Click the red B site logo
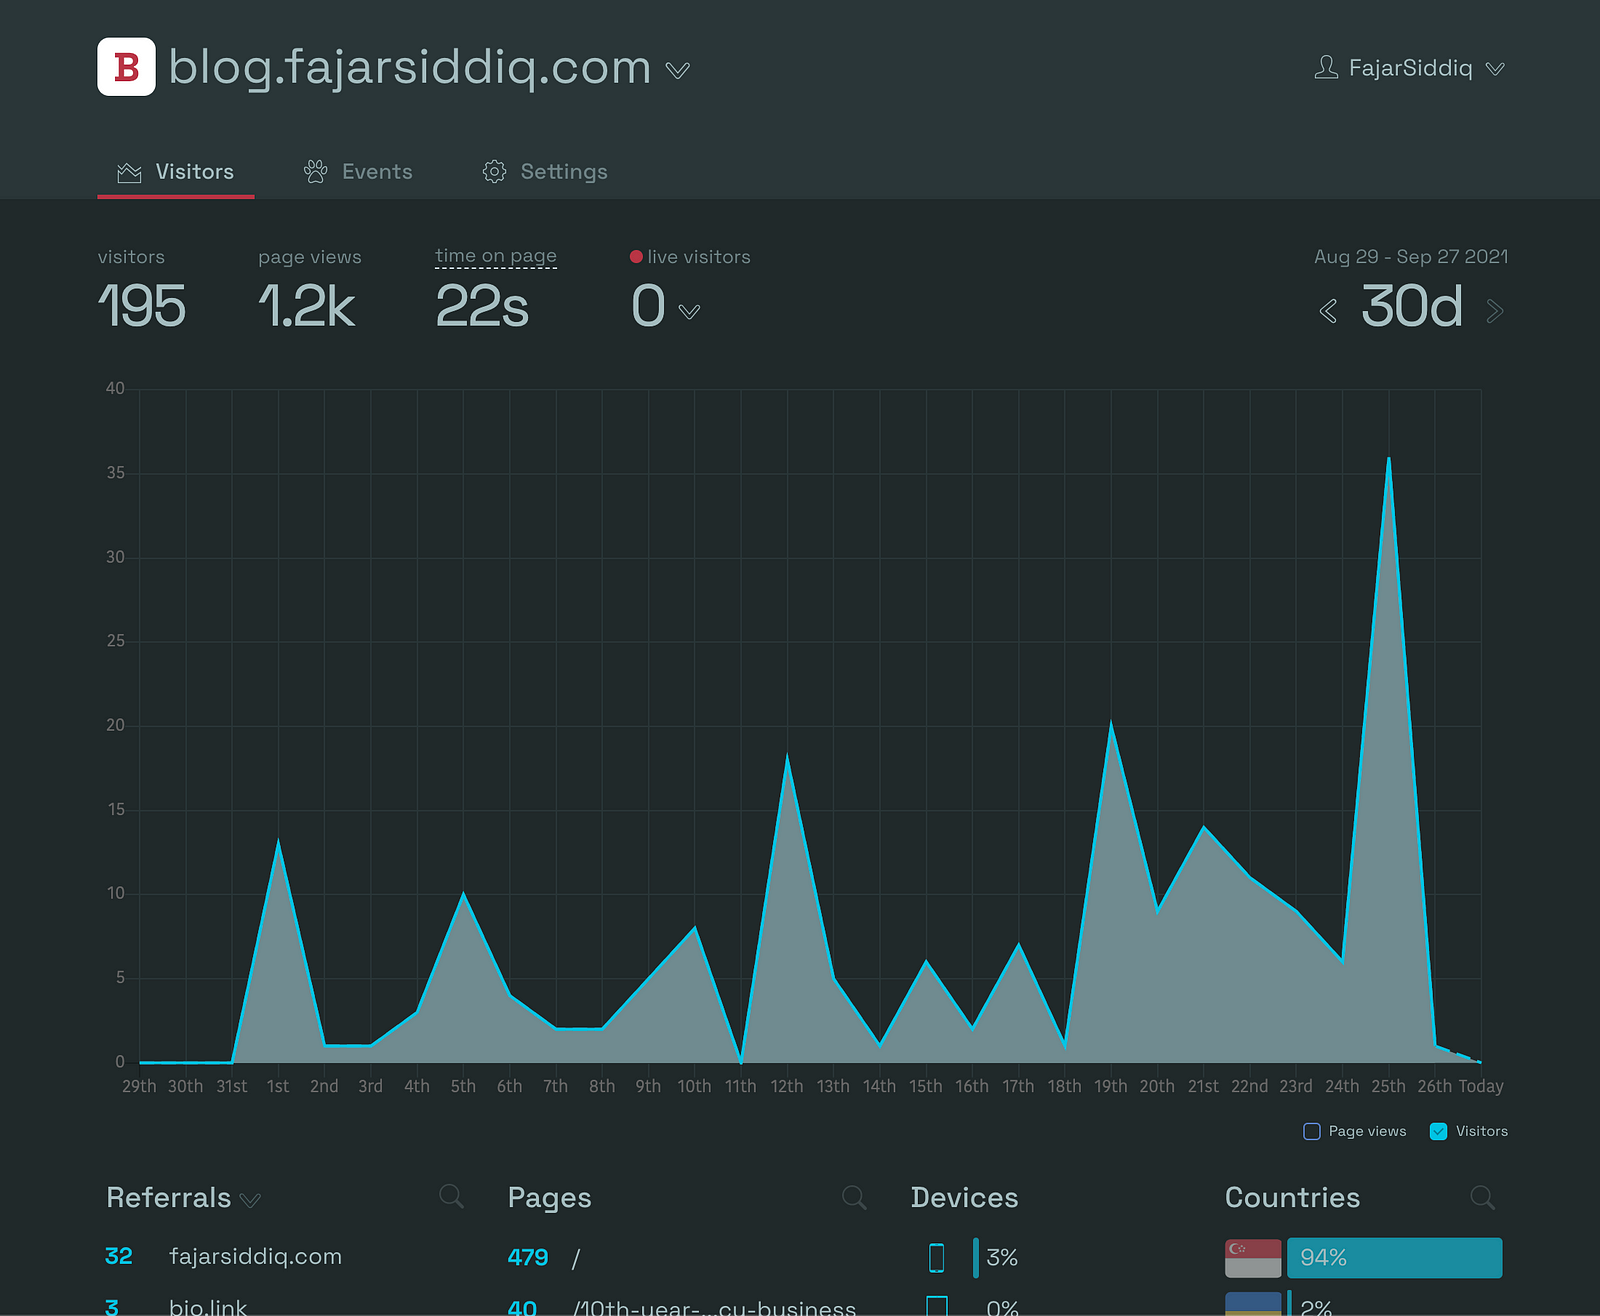 click(126, 67)
